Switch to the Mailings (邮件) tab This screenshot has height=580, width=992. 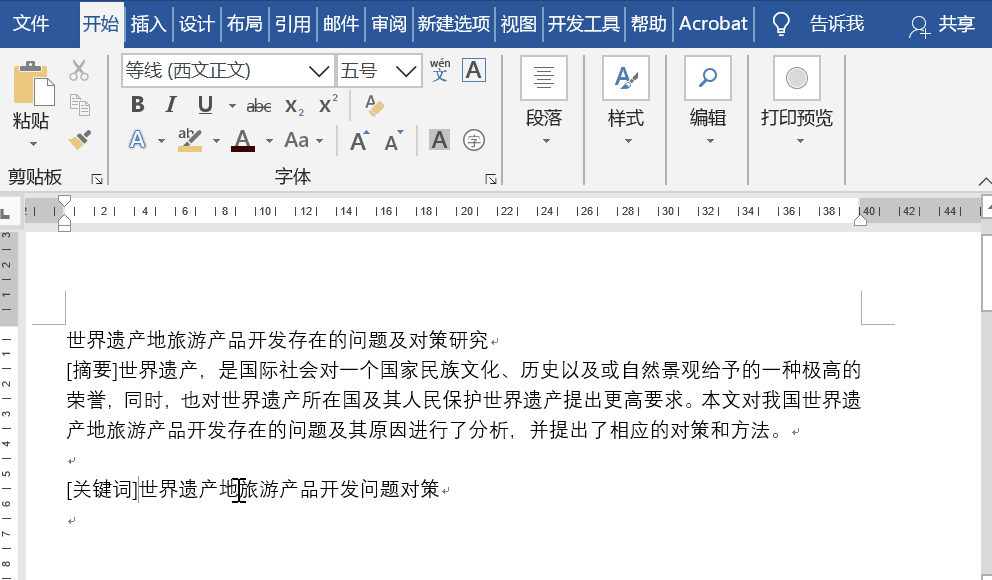[340, 23]
